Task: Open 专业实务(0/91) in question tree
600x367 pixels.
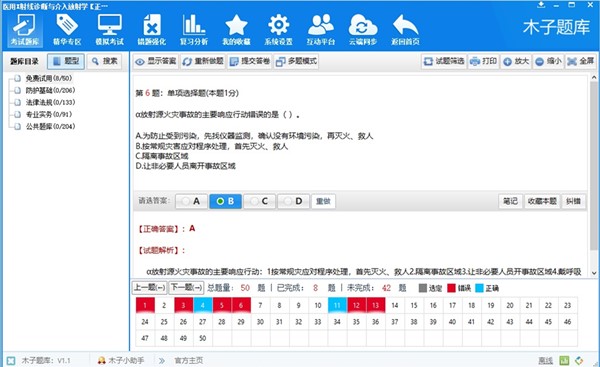Action: (x=49, y=114)
